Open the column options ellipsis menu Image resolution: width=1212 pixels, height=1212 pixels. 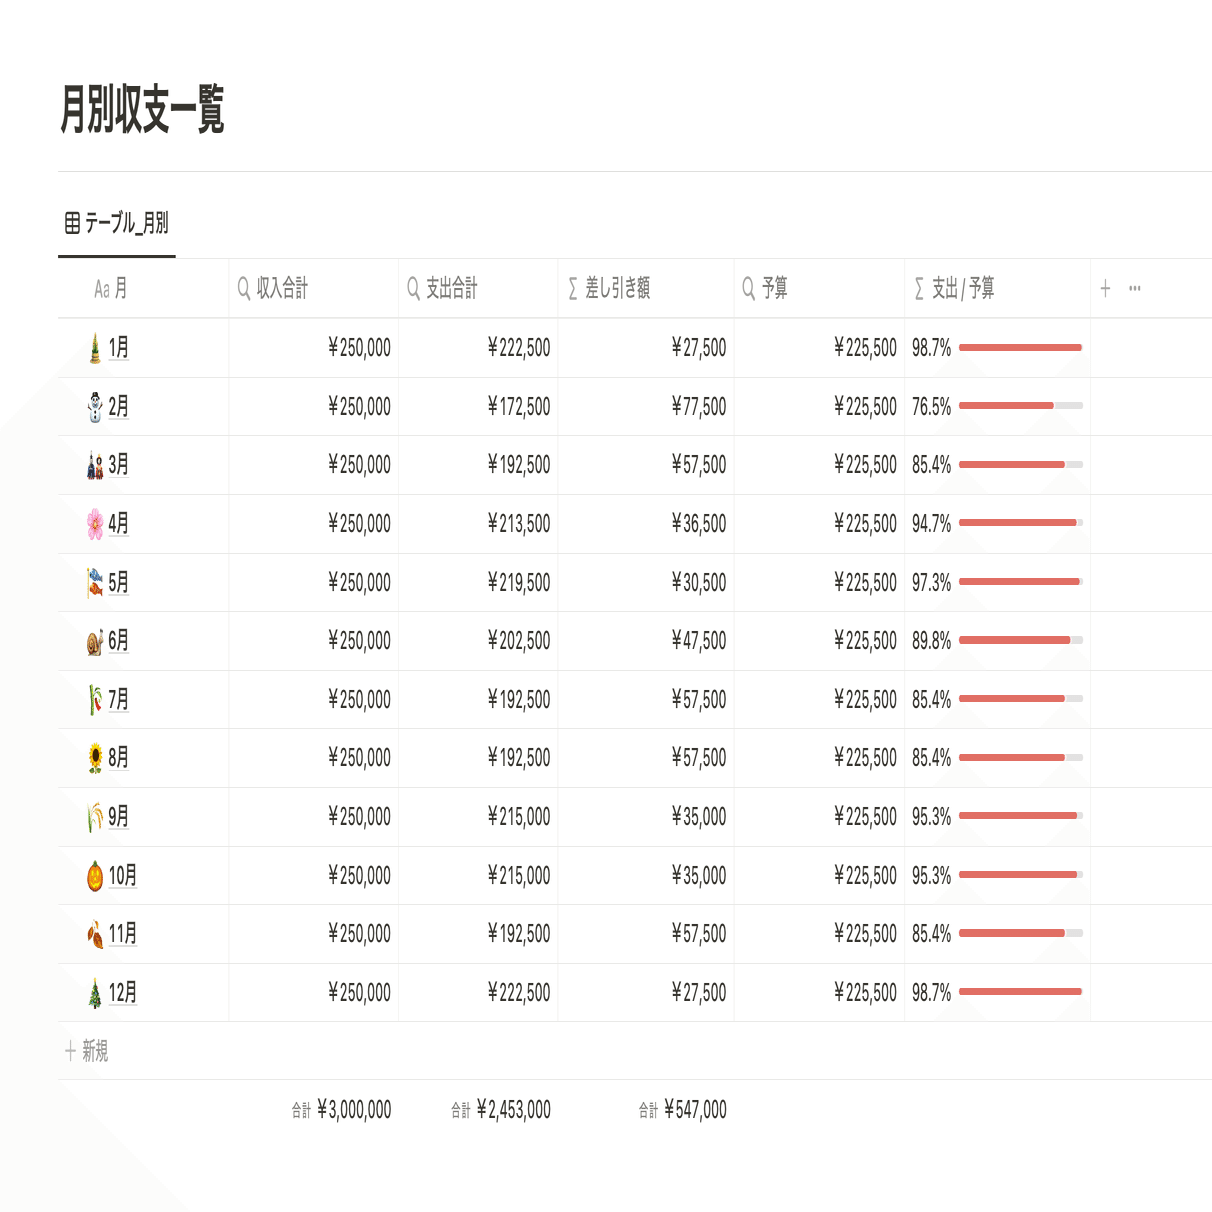tap(1135, 289)
